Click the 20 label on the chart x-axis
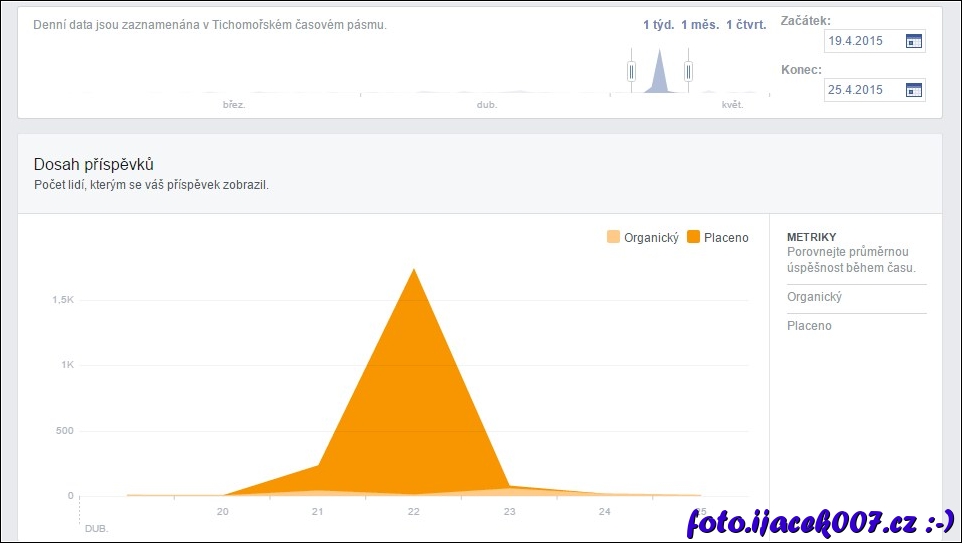Screen dimensions: 962x543 point(223,512)
